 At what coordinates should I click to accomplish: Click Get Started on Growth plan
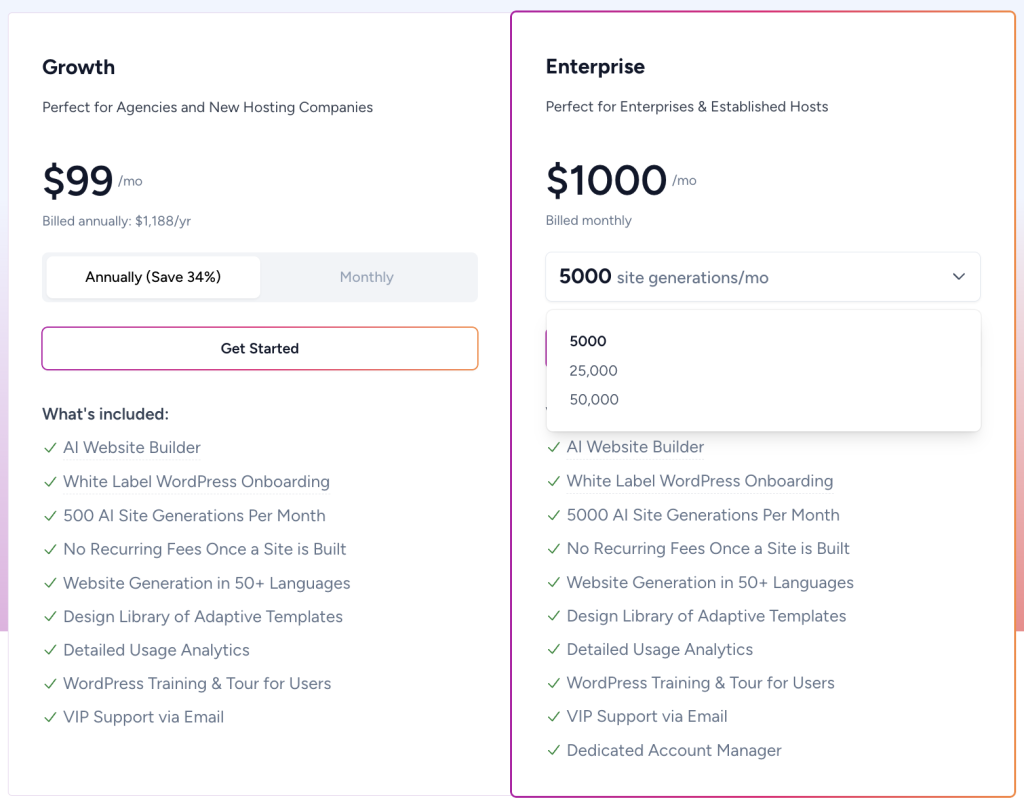coord(260,348)
